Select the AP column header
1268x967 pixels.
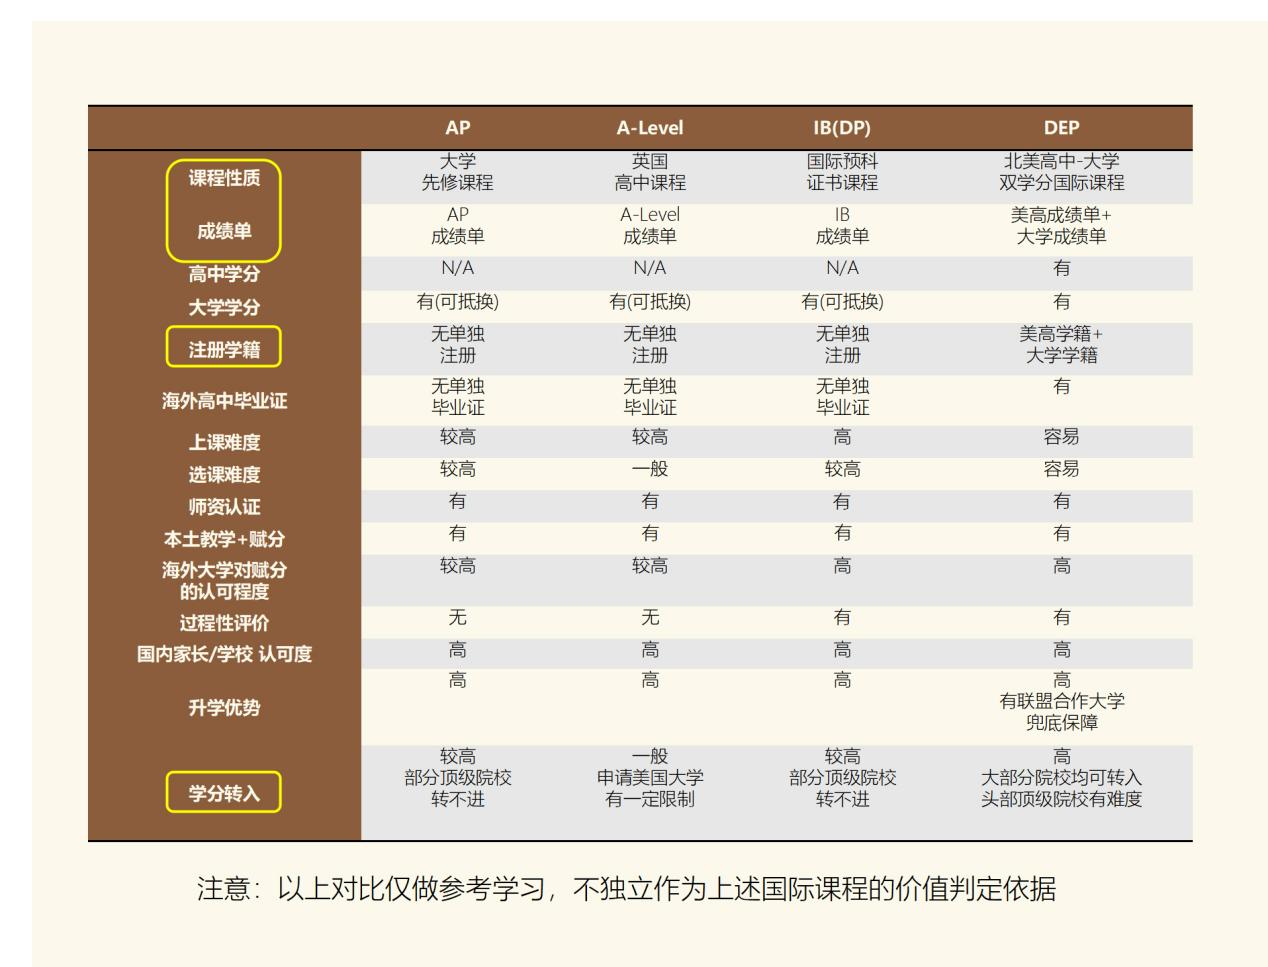point(458,125)
